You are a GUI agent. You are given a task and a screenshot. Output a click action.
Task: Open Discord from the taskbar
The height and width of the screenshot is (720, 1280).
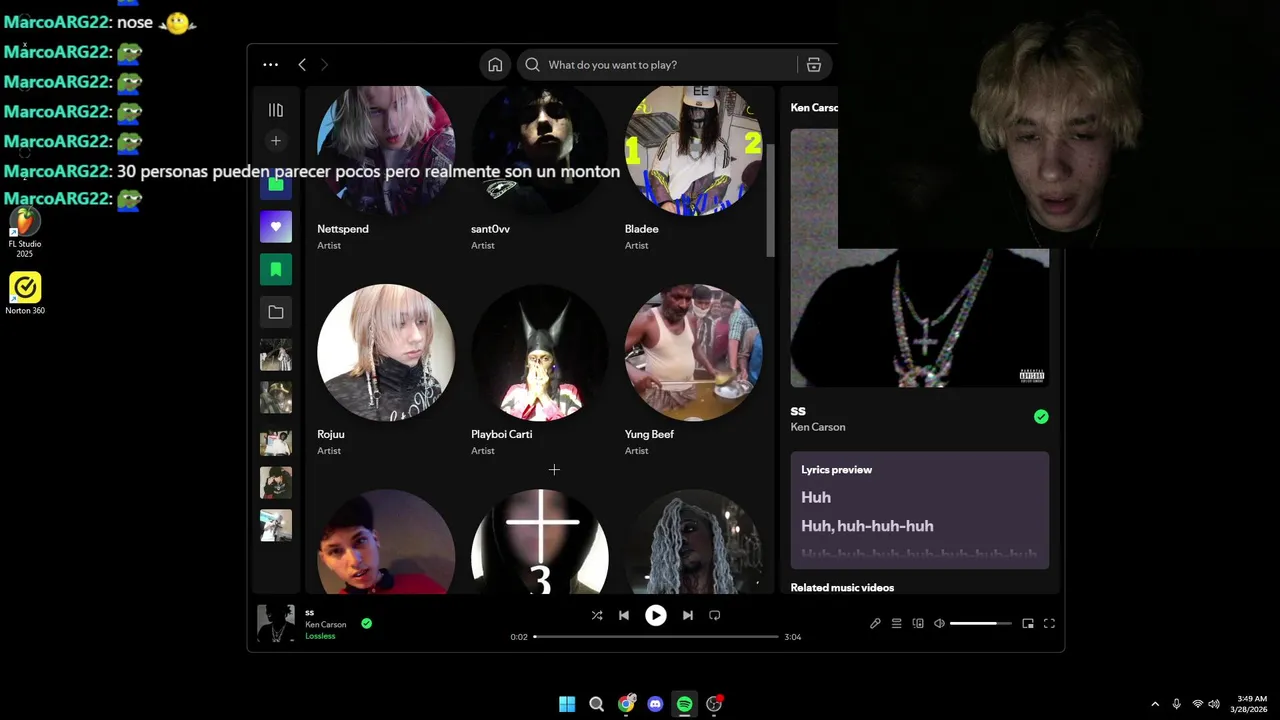(655, 704)
